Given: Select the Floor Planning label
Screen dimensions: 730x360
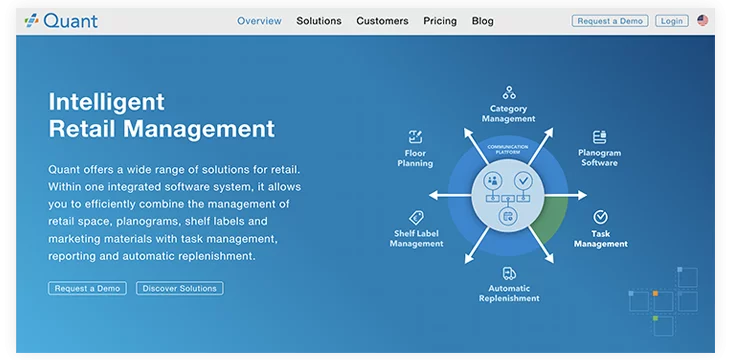Looking at the screenshot, I should click(x=415, y=158).
